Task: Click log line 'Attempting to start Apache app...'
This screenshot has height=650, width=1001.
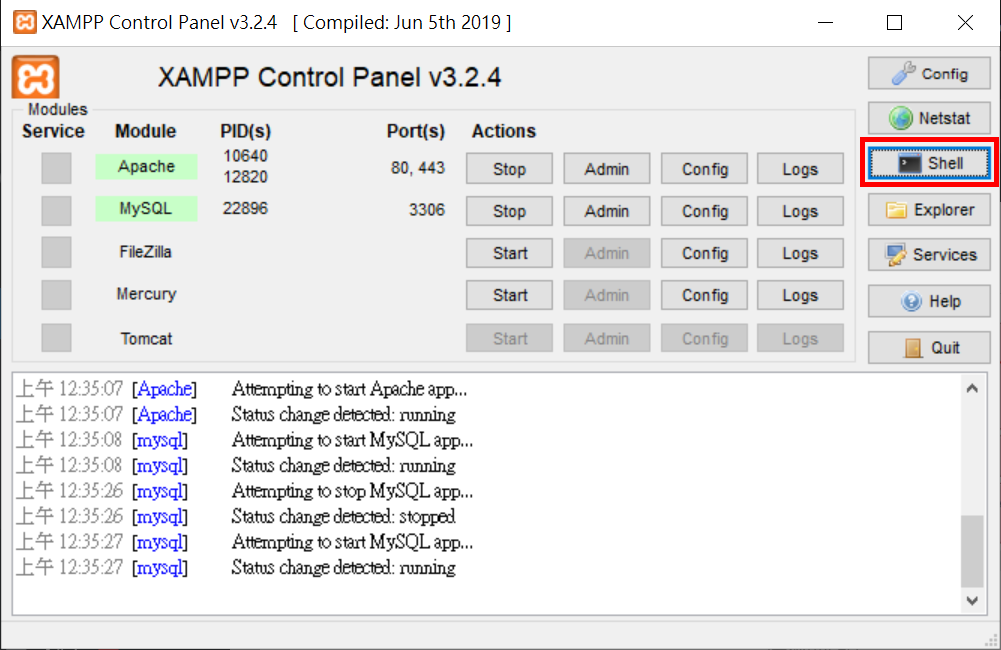Action: 349,389
